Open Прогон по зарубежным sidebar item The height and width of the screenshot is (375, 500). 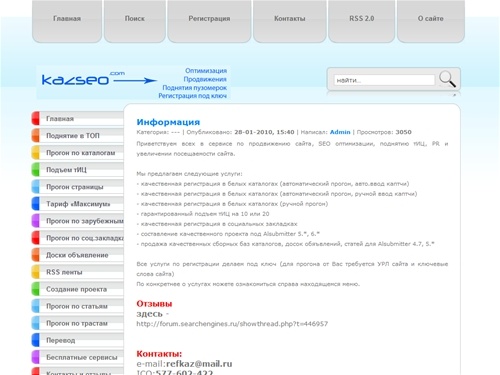pyautogui.click(x=77, y=221)
